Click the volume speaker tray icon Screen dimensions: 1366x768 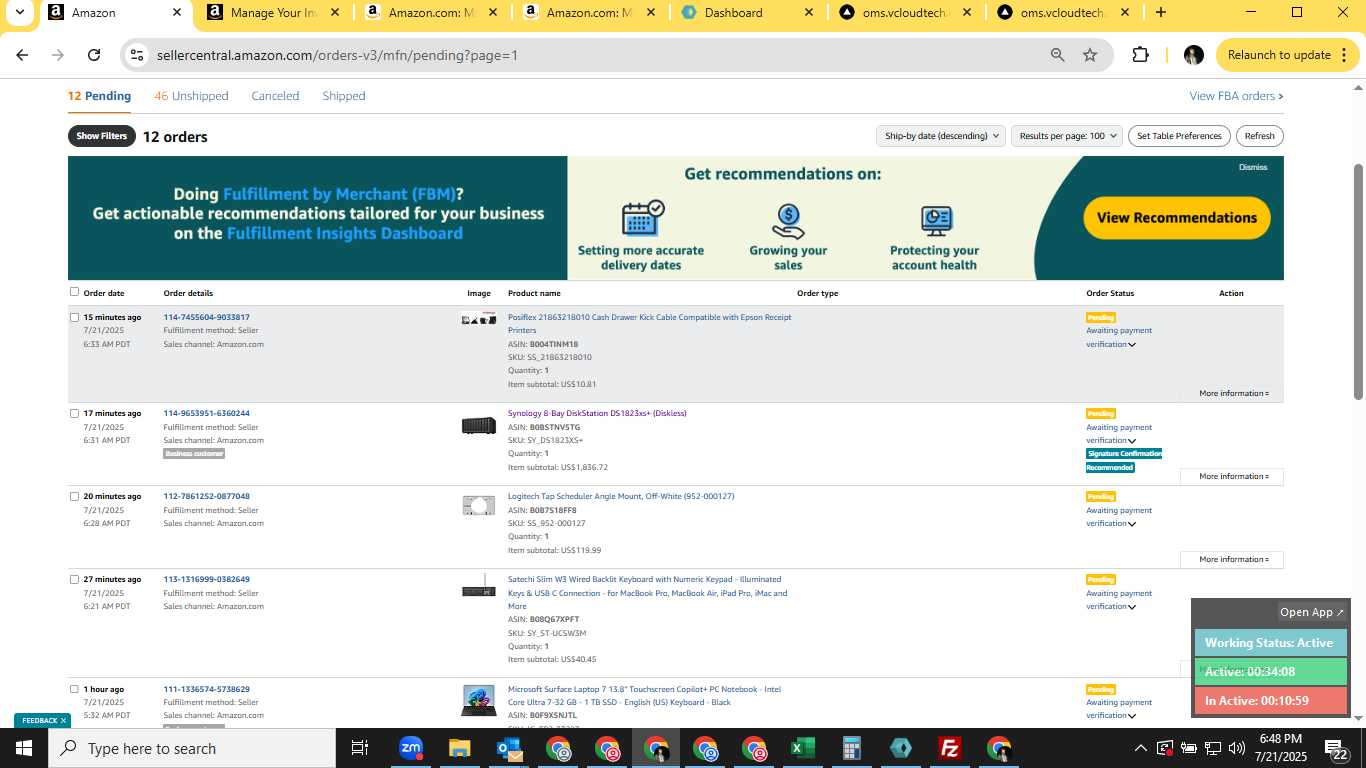click(x=1237, y=748)
